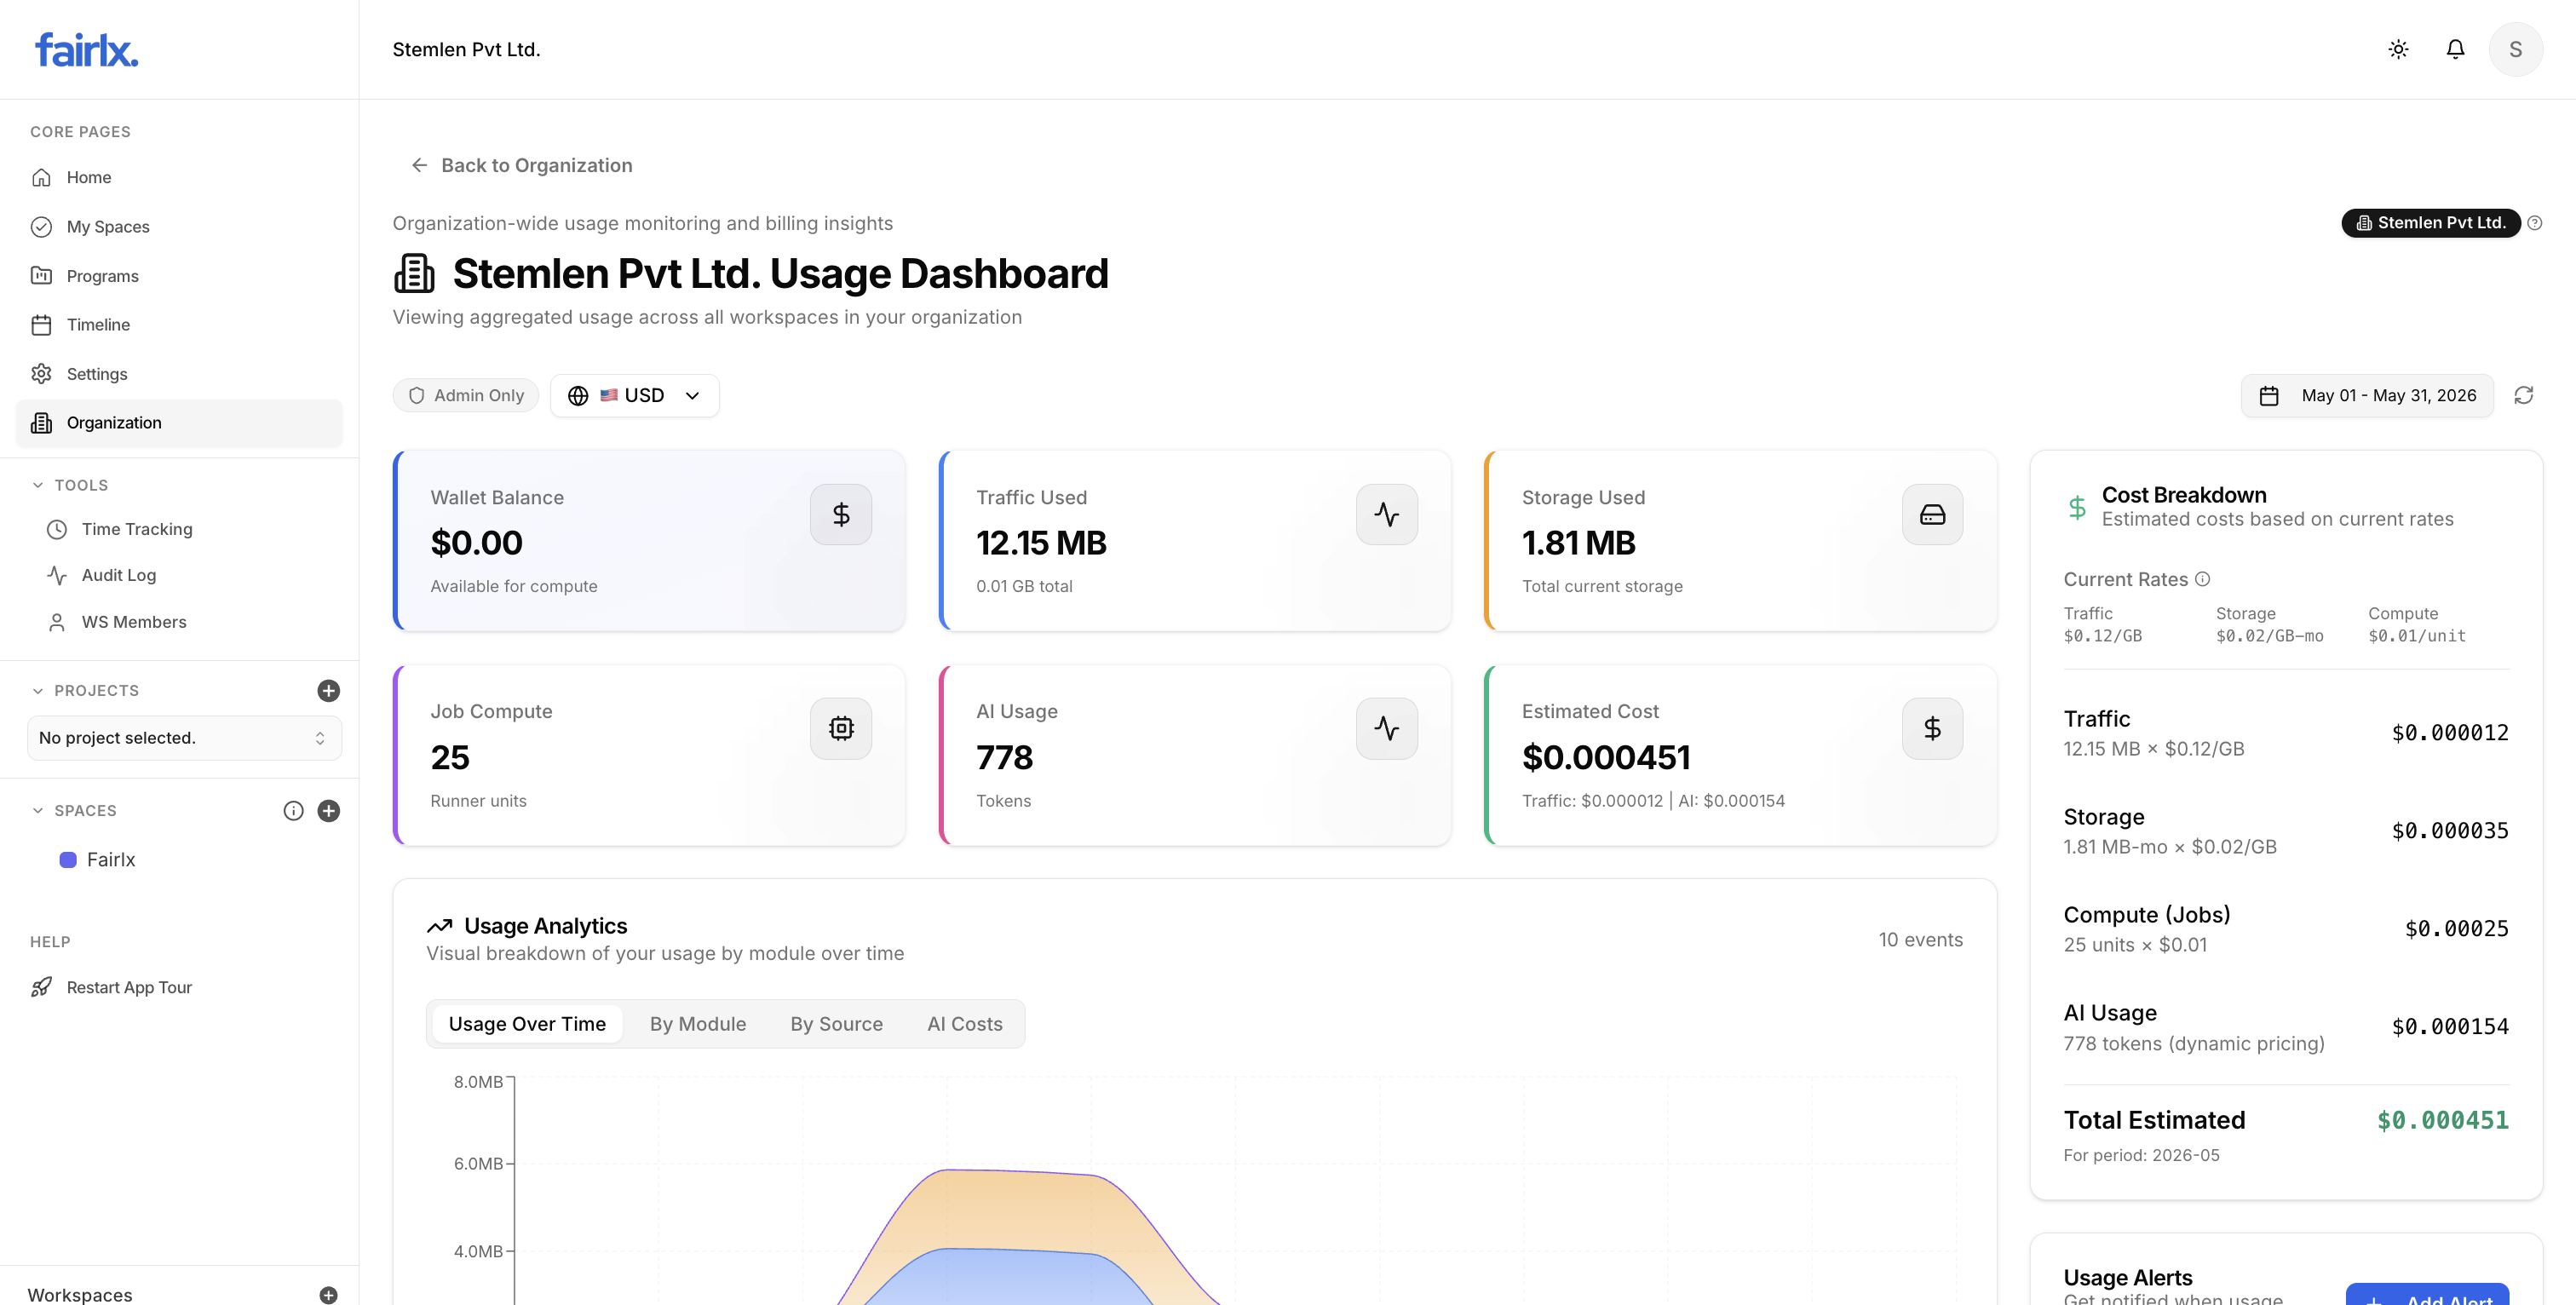The height and width of the screenshot is (1305, 2576).
Task: Open the notifications bell
Action: (2455, 49)
